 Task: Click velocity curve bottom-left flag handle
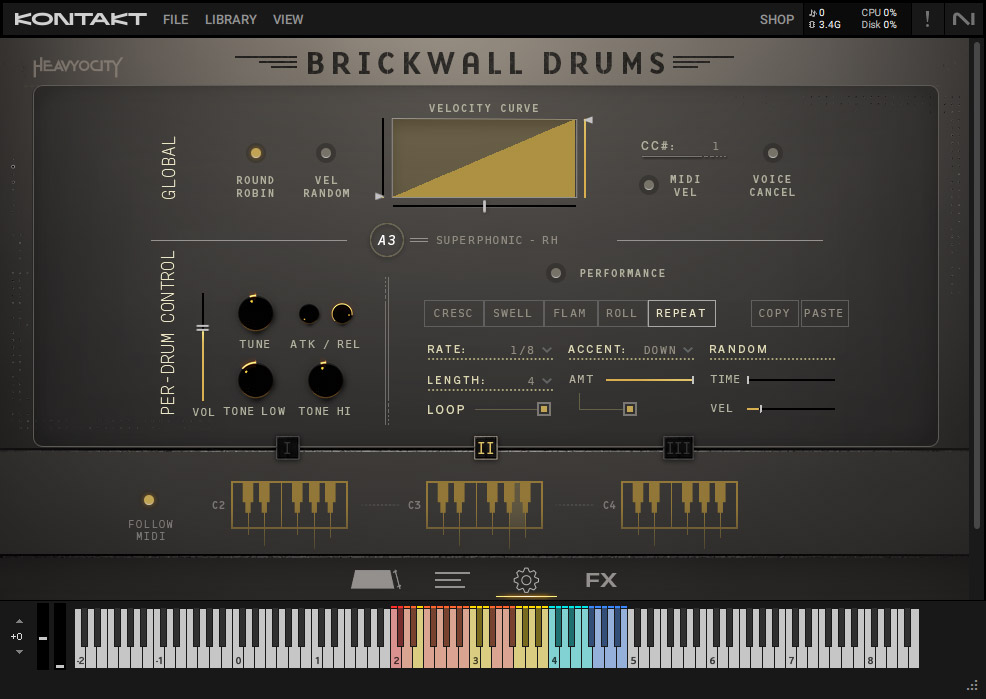point(379,196)
